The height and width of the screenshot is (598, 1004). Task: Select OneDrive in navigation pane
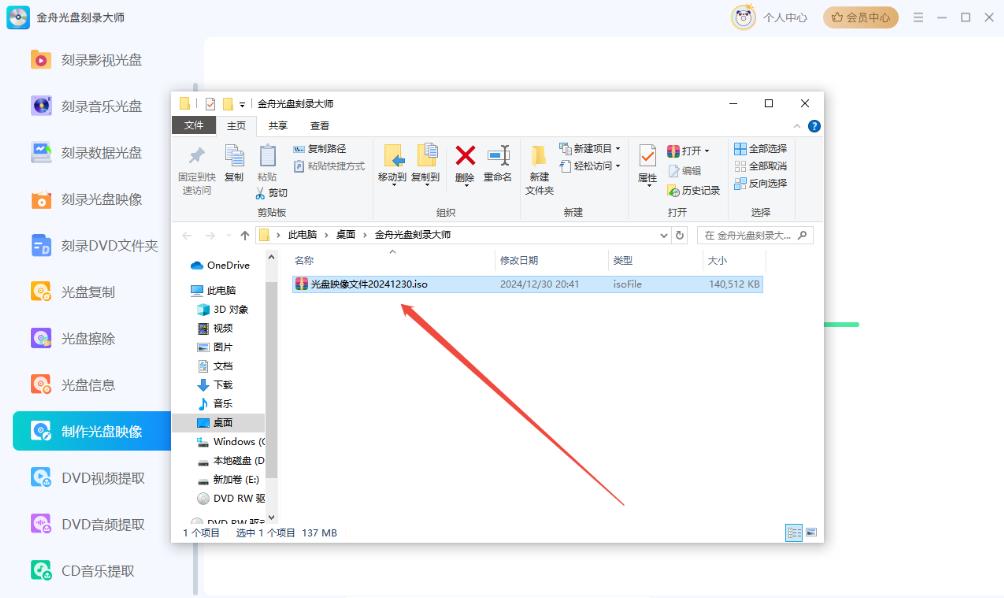click(x=221, y=265)
